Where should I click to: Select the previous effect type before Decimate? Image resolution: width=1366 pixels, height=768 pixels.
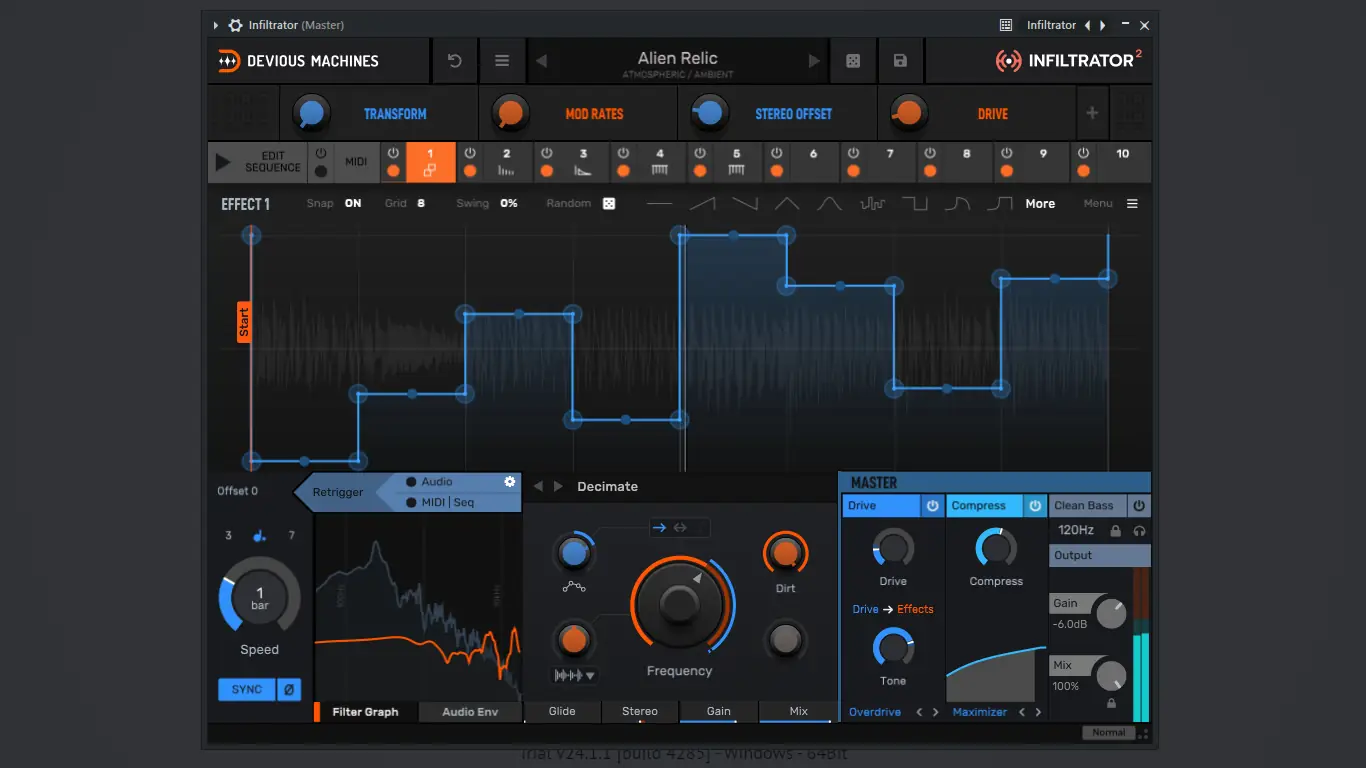pos(538,487)
